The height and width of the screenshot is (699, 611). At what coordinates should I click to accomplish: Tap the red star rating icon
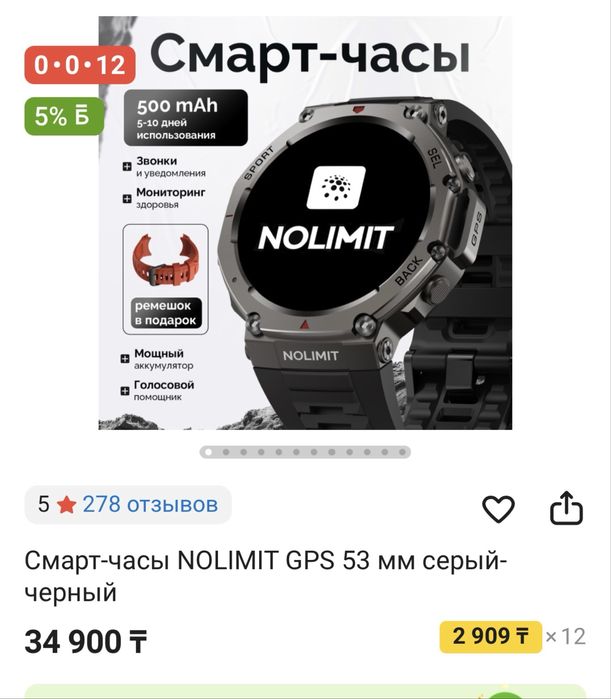click(x=66, y=505)
